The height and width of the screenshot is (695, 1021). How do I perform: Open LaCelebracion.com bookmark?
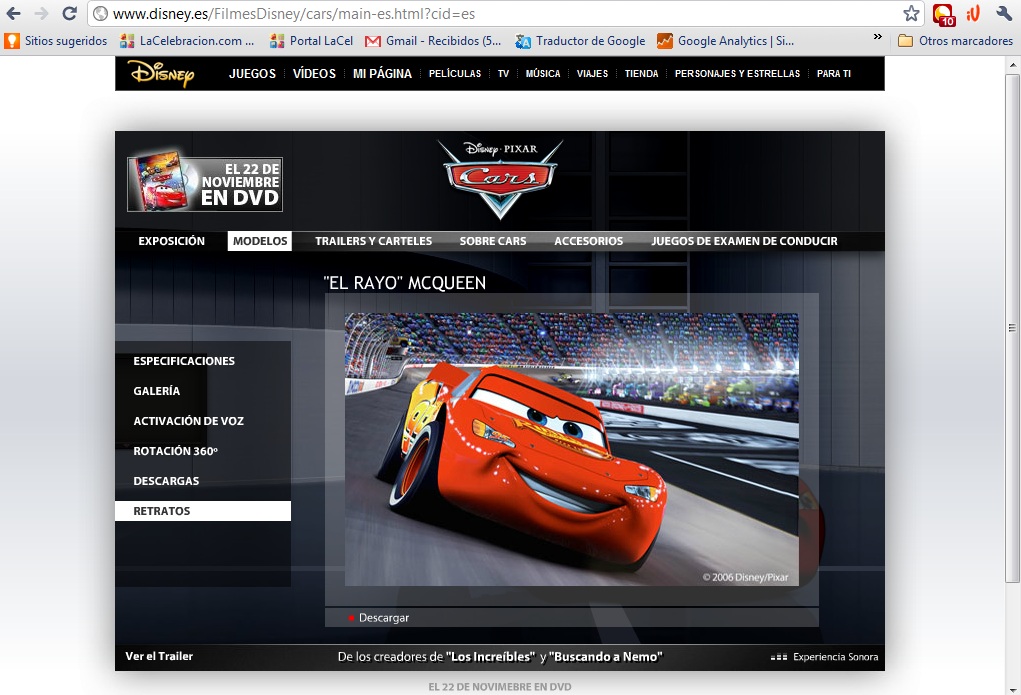tap(188, 41)
